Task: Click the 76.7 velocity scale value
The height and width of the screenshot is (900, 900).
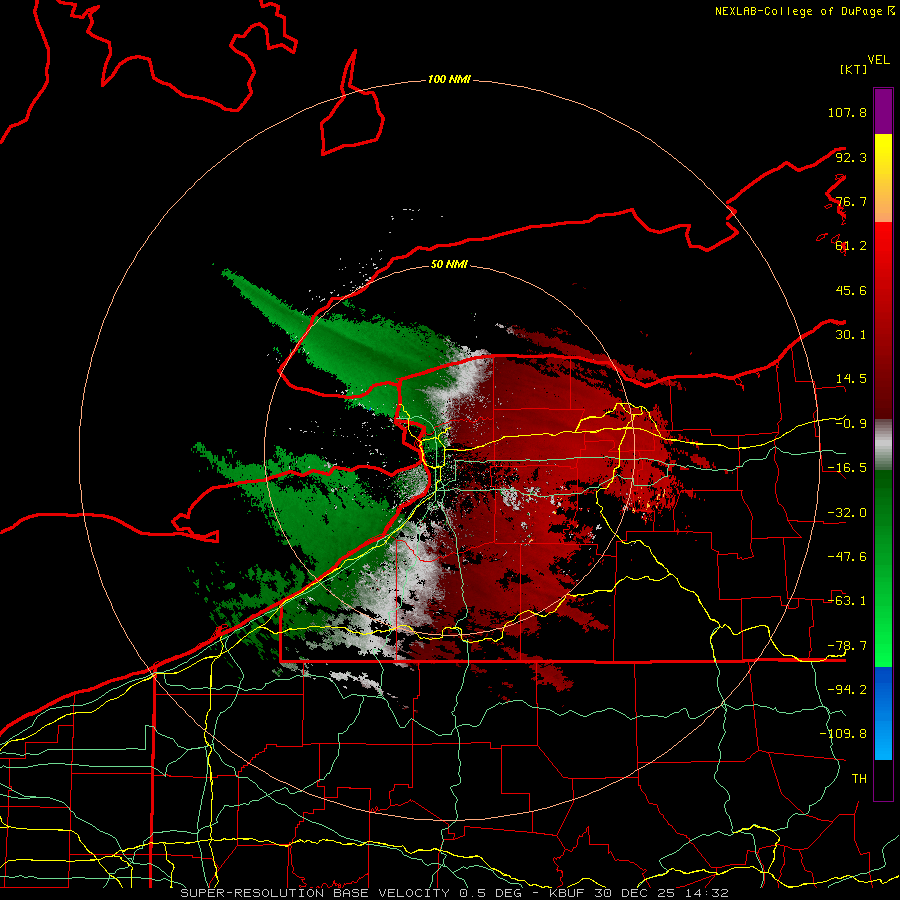Action: [851, 201]
